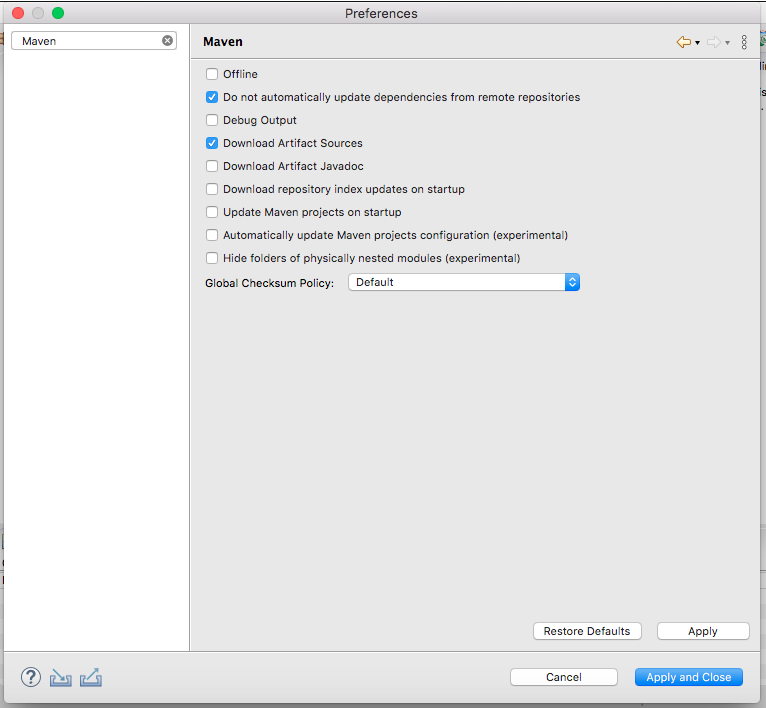
Task: Uncheck do not automatically update dependencies
Action: 212,97
